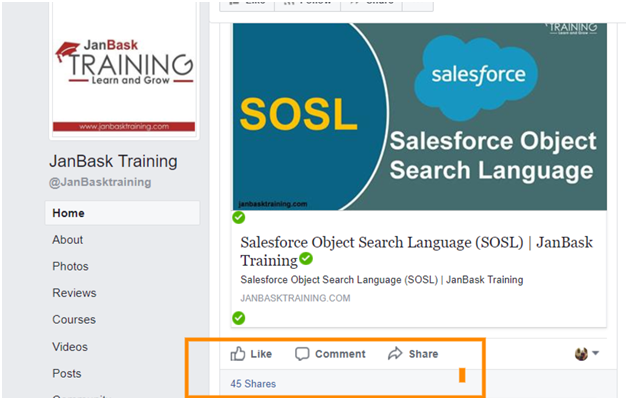The width and height of the screenshot is (628, 400).
Task: Click the Like text label
Action: (x=261, y=354)
